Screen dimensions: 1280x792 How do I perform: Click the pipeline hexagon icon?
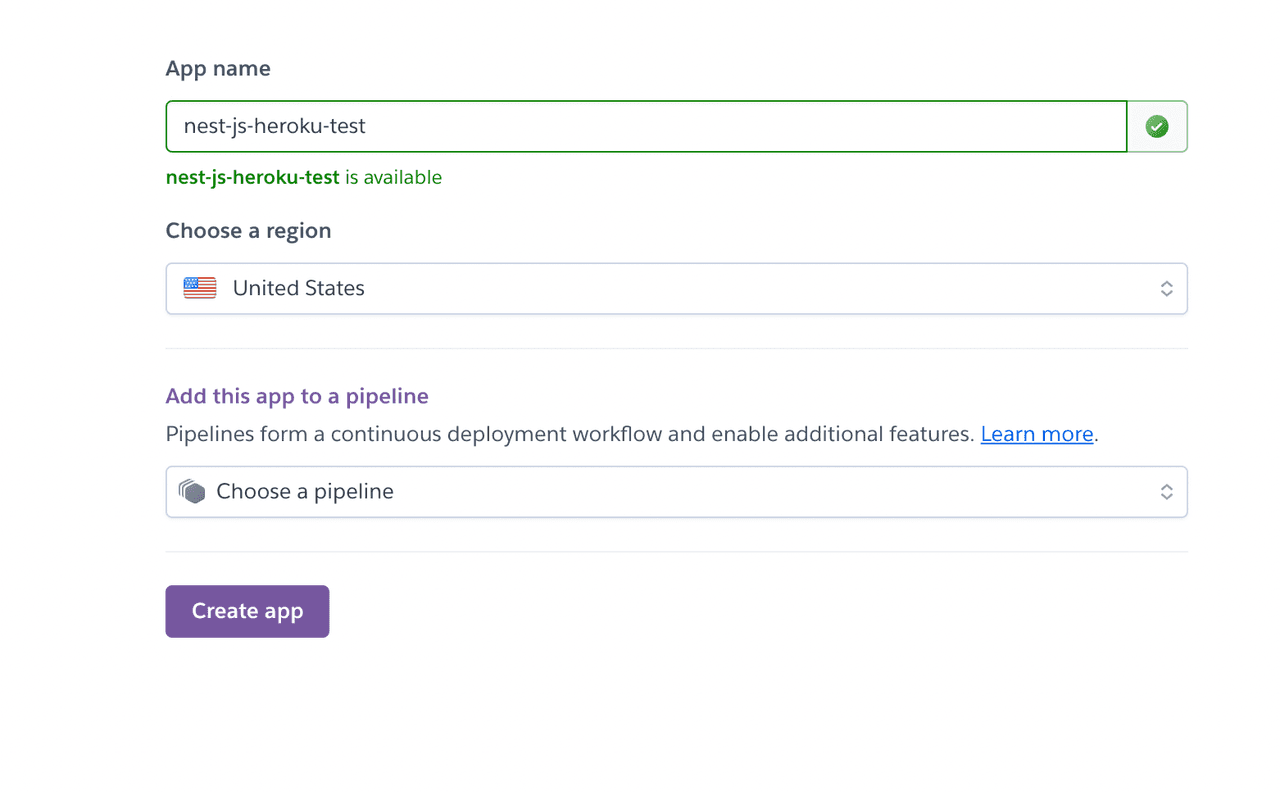192,491
